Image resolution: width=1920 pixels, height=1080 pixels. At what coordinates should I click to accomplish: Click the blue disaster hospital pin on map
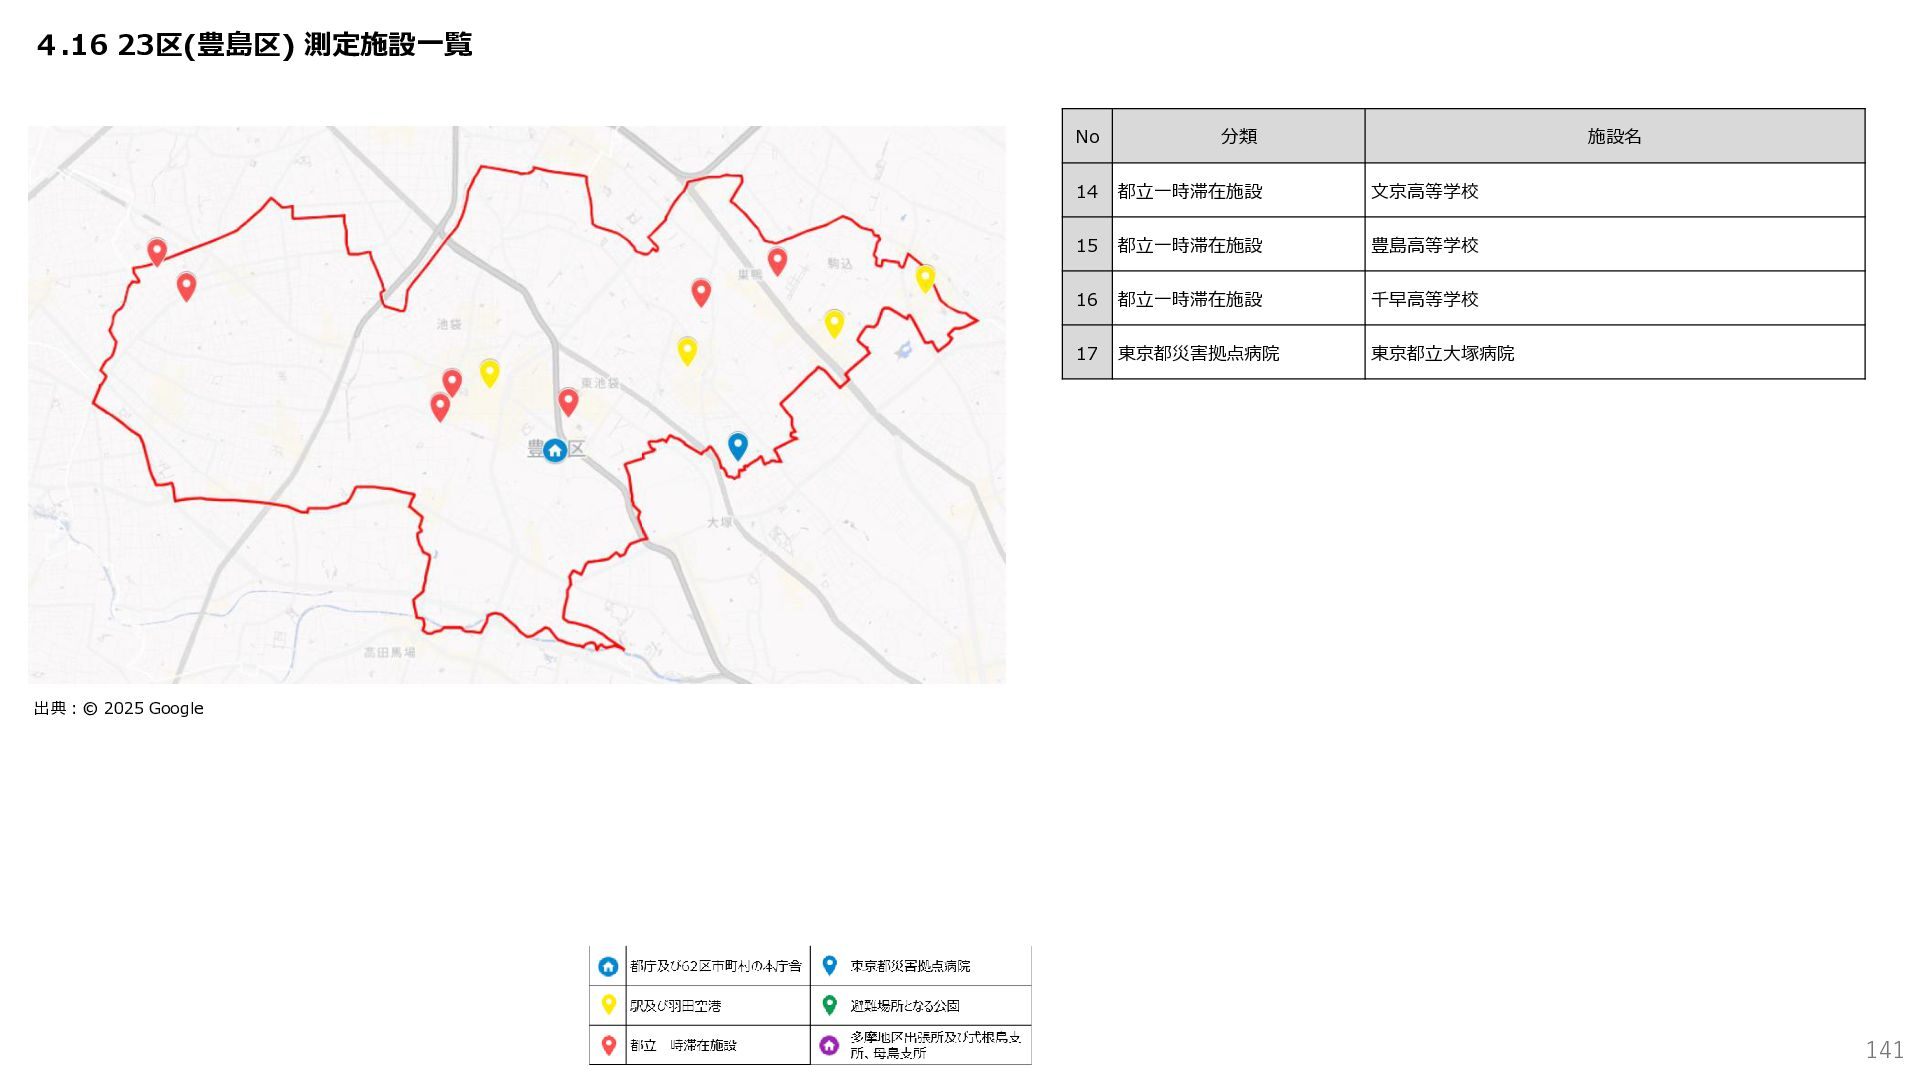738,445
